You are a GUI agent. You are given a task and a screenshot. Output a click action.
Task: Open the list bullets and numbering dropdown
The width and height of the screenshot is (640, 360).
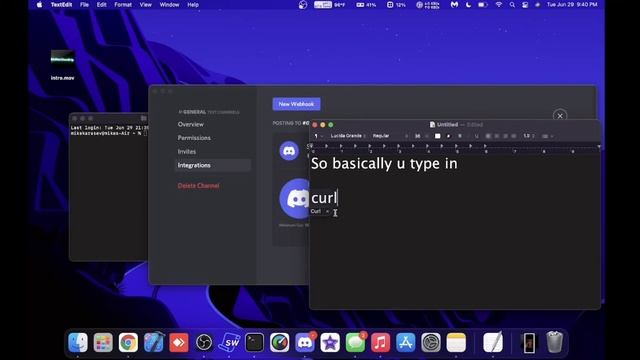[x=547, y=136]
